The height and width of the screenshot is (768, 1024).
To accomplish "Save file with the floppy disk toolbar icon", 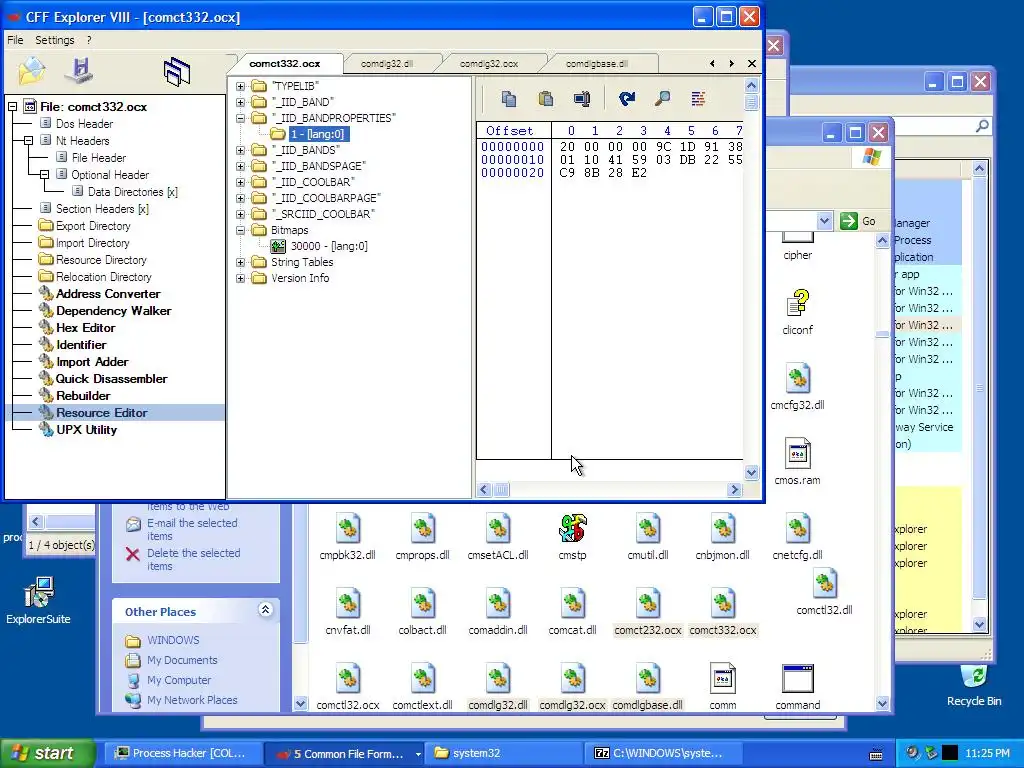I will coord(80,71).
